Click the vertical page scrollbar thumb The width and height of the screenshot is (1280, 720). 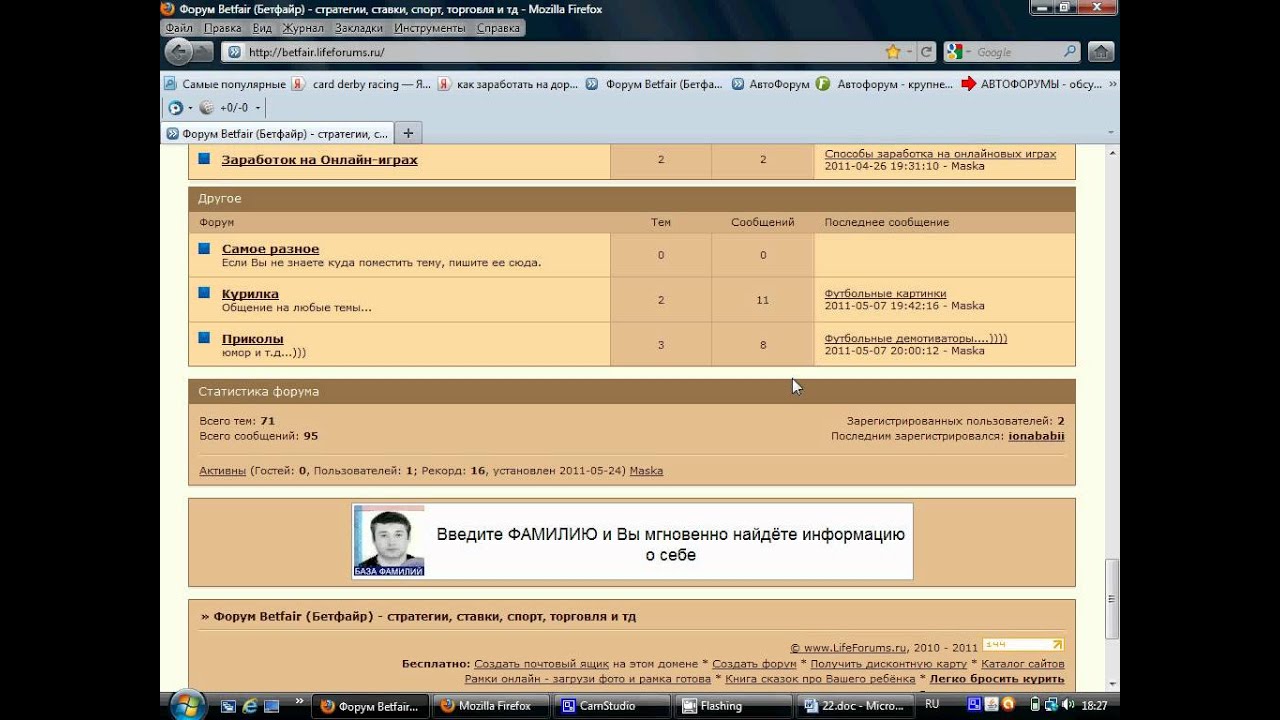click(x=1111, y=599)
